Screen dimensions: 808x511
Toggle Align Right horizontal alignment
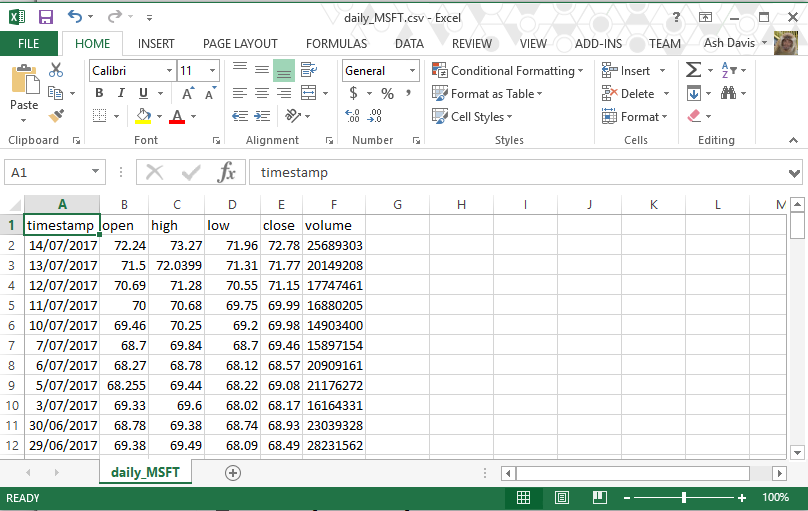284,93
